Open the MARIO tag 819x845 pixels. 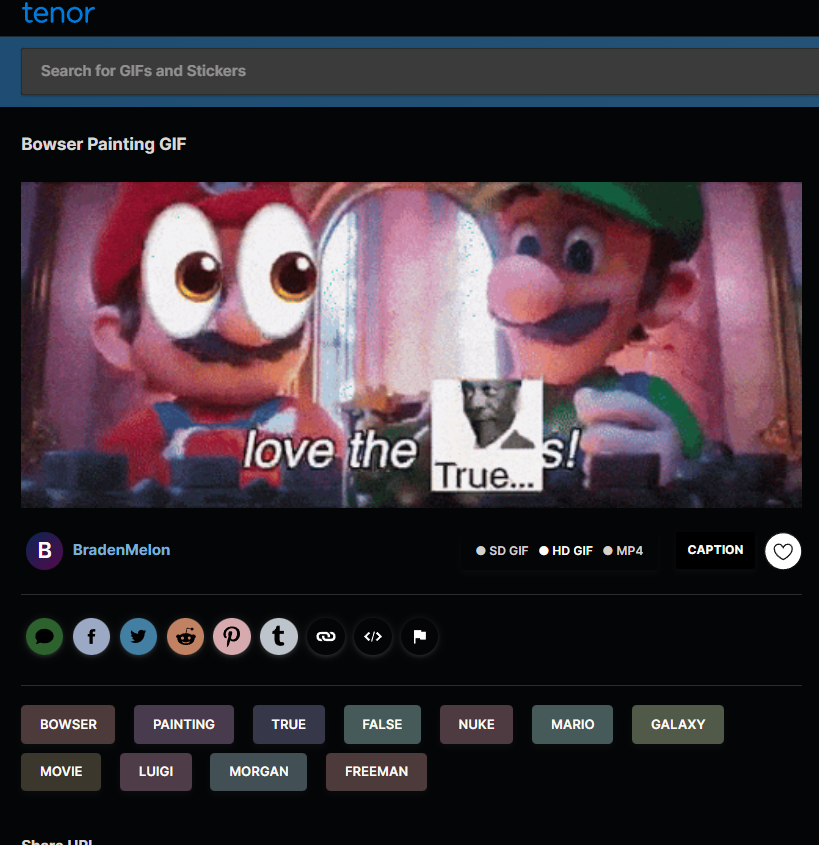572,724
